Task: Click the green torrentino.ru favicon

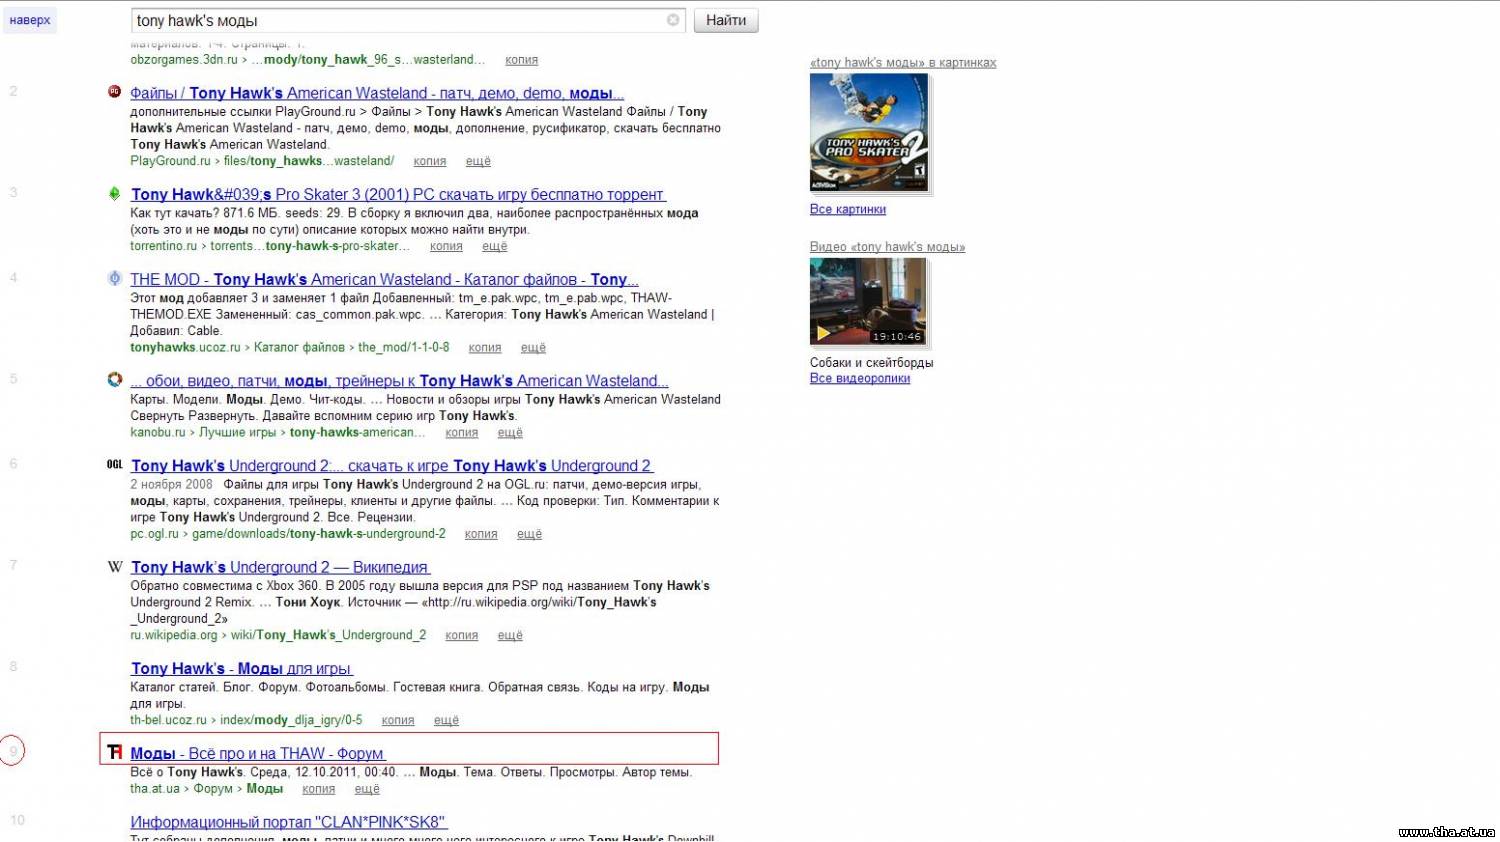Action: click(114, 194)
